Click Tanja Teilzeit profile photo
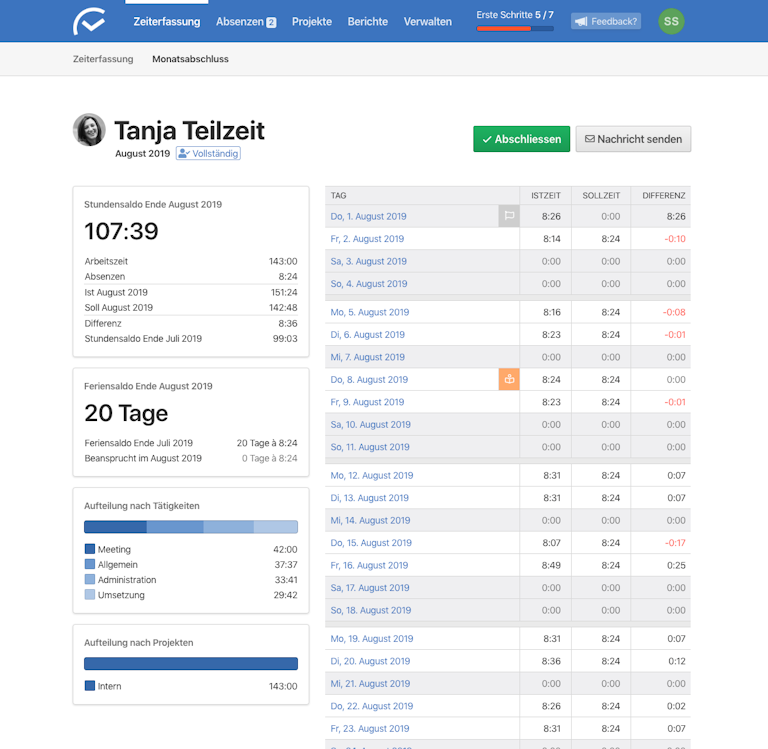768x749 pixels. [x=89, y=130]
